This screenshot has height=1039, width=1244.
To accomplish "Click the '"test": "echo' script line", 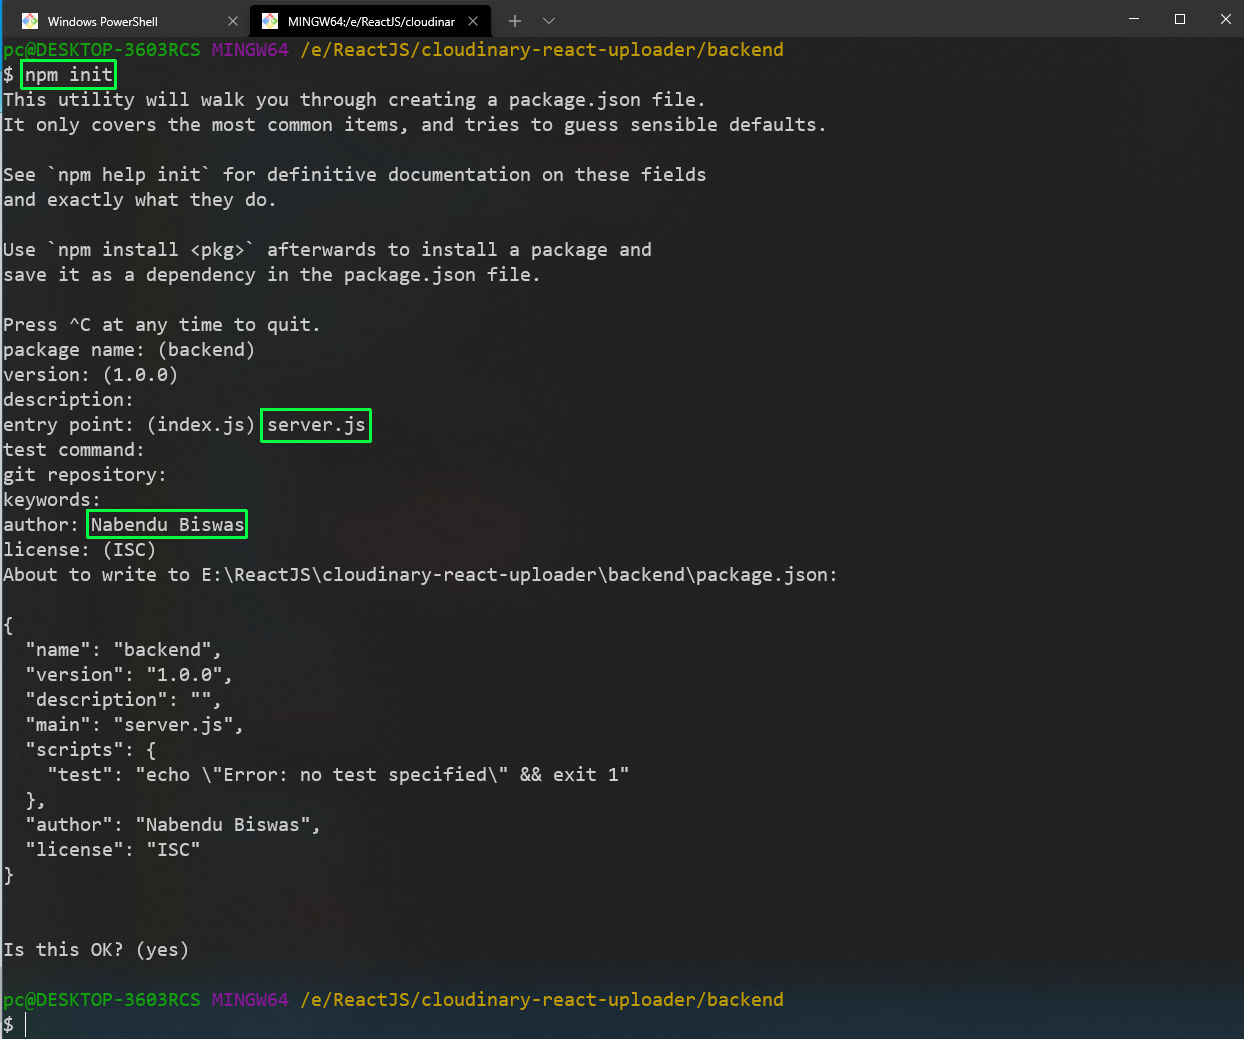I will (338, 775).
